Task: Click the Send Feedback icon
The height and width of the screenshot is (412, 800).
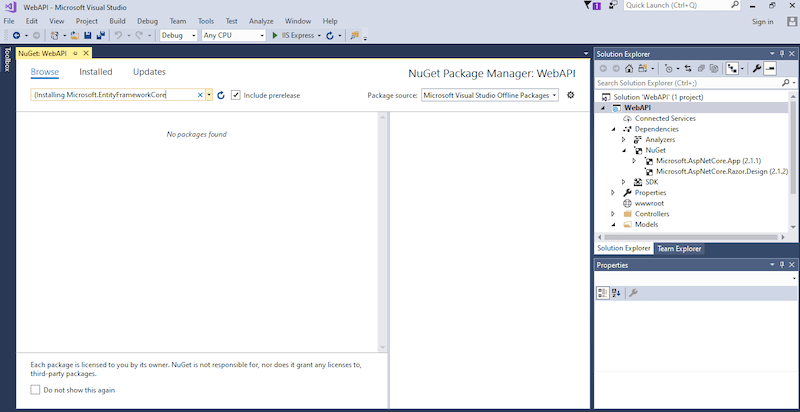Action: (613, 6)
